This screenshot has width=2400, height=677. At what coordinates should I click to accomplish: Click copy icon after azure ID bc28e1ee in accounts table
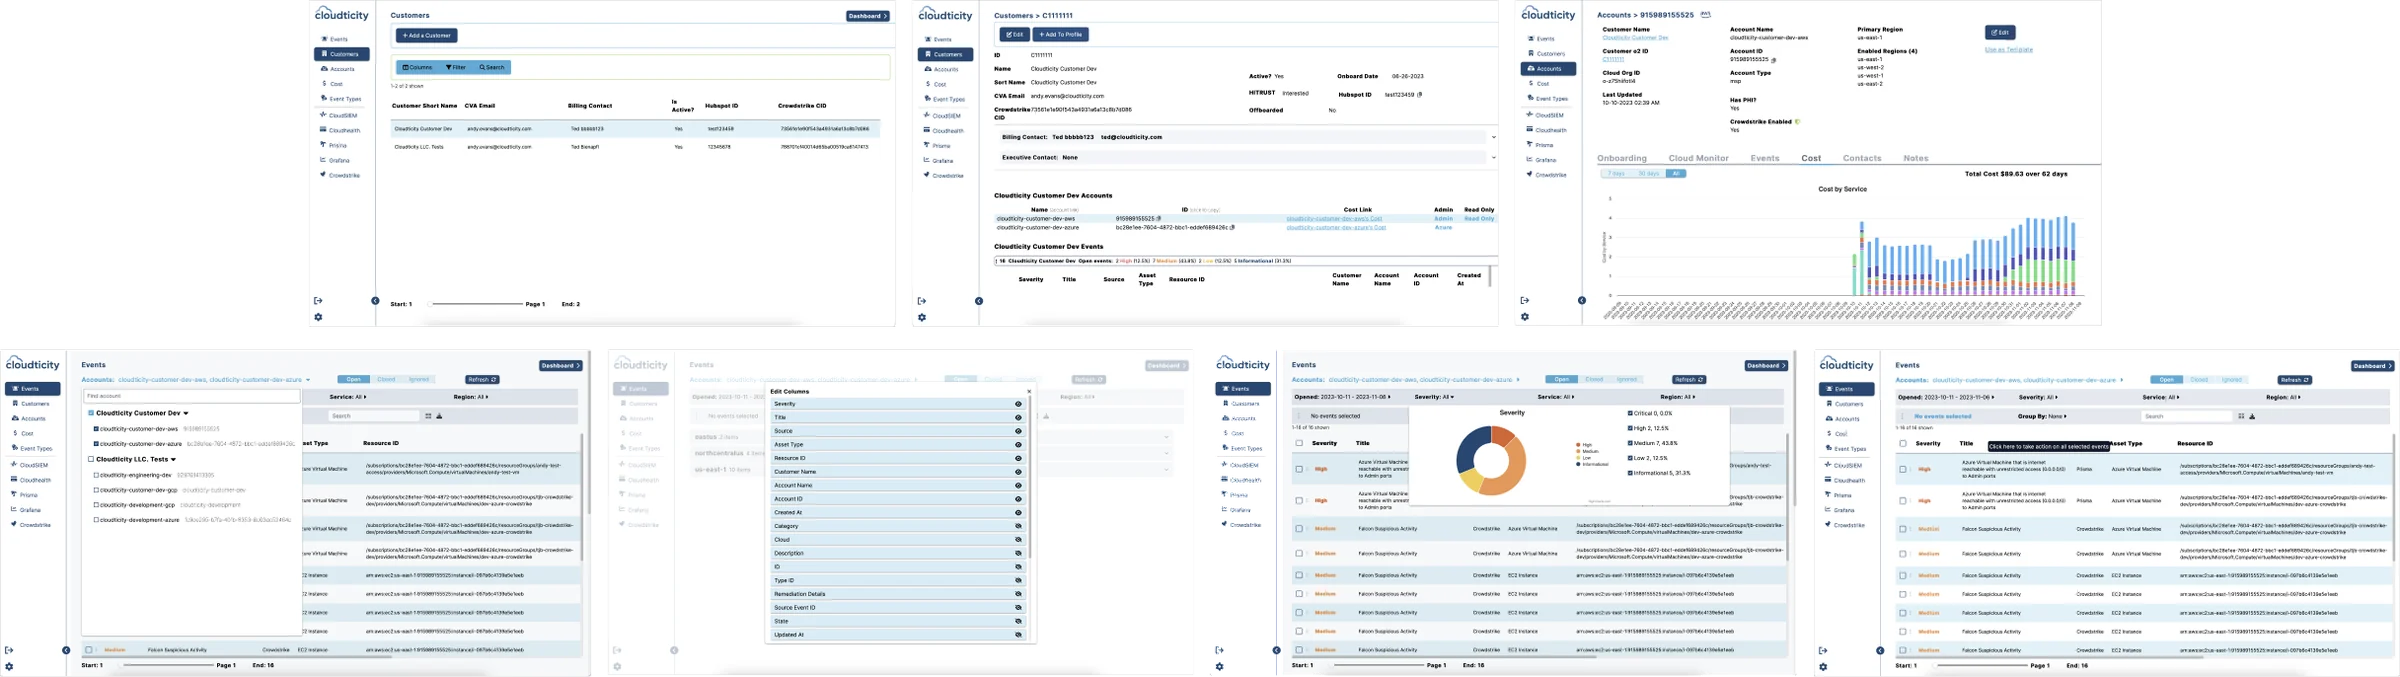point(1232,227)
